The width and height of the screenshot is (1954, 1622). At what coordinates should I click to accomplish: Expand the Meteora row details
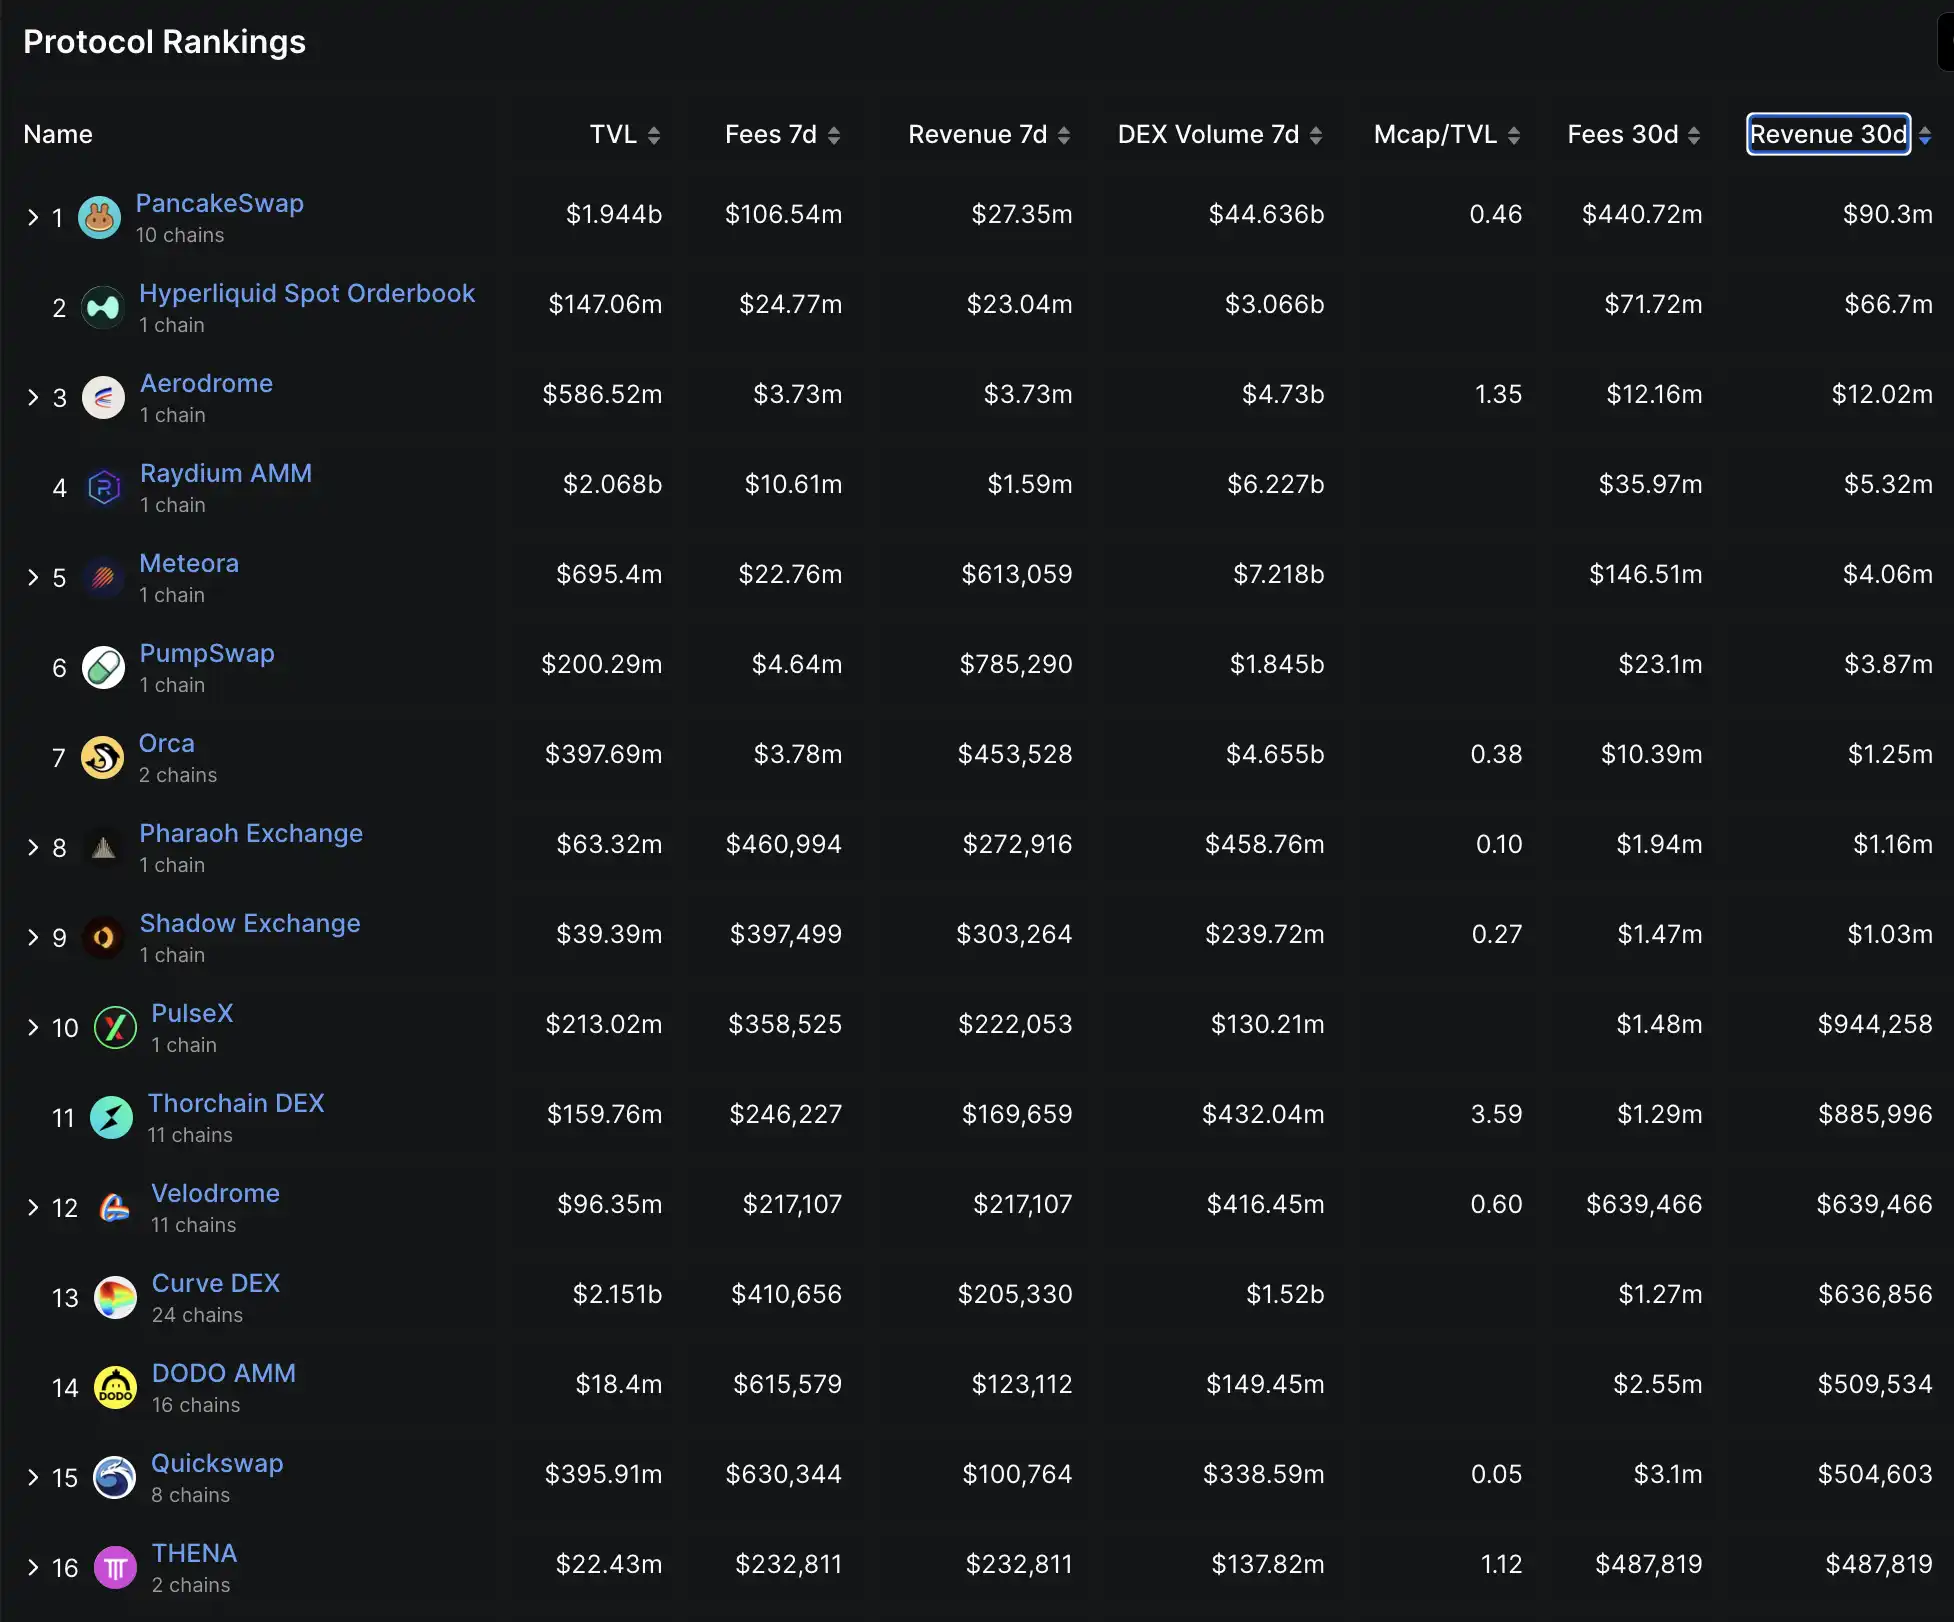click(33, 577)
